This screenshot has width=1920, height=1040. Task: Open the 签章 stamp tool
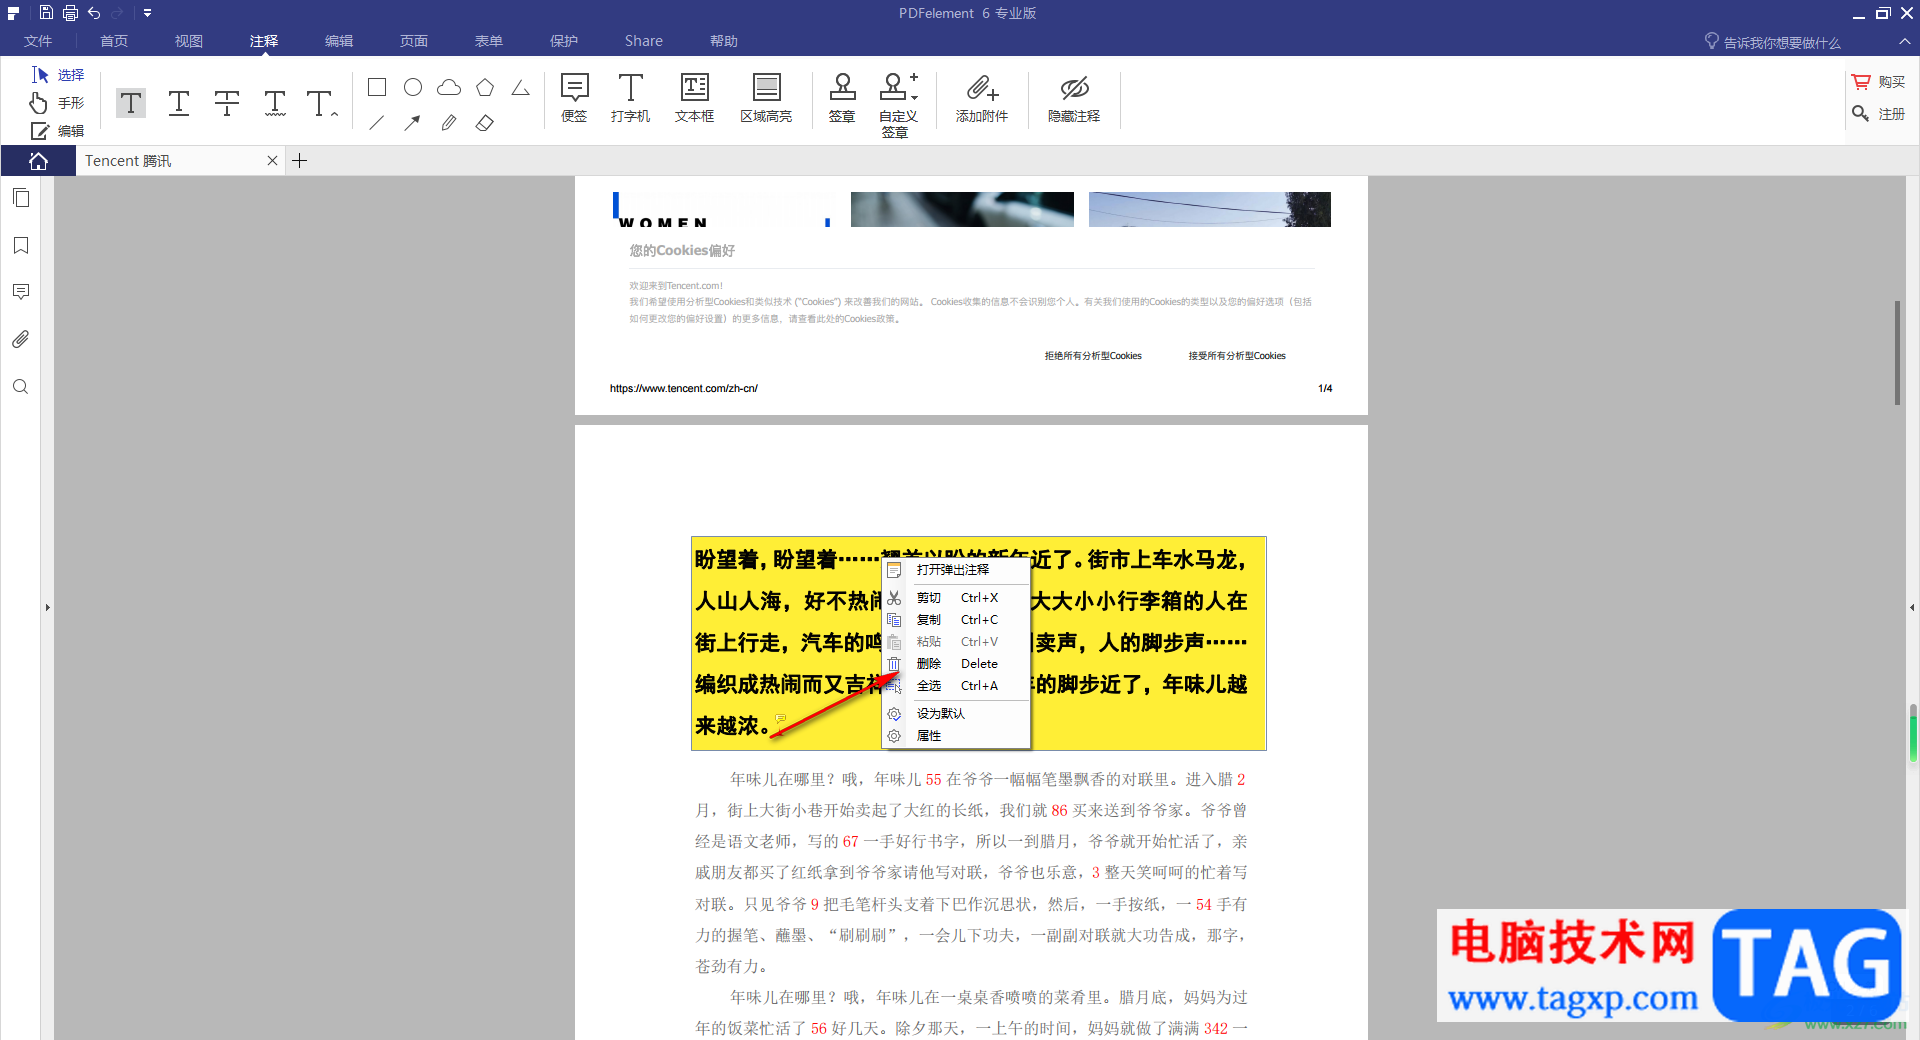(x=842, y=98)
